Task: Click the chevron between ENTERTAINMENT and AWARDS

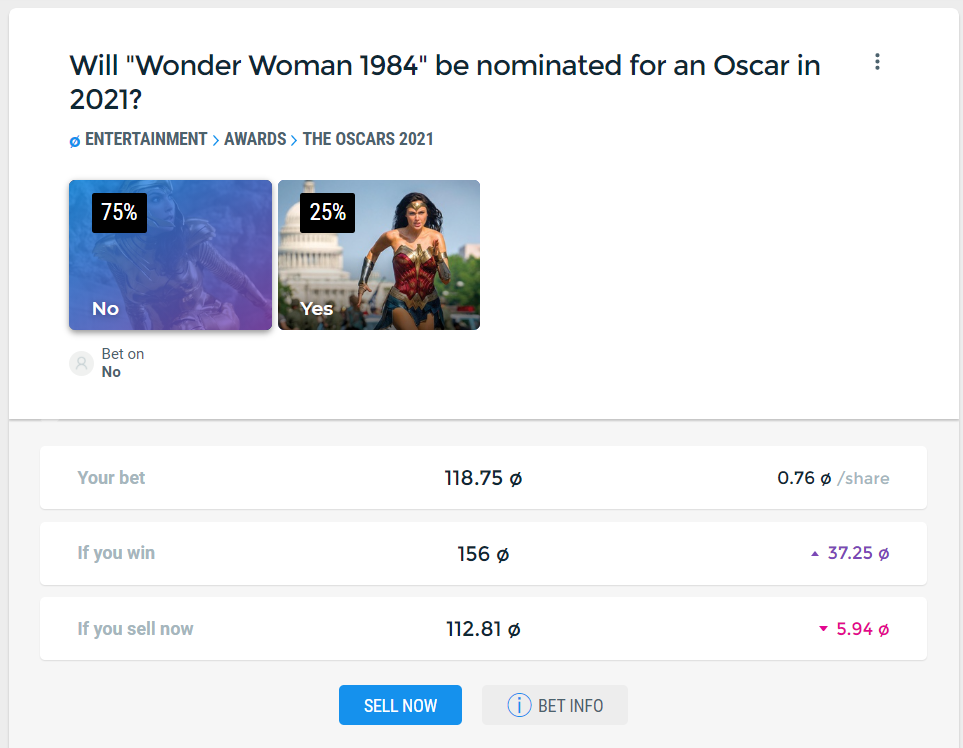Action: click(x=216, y=141)
